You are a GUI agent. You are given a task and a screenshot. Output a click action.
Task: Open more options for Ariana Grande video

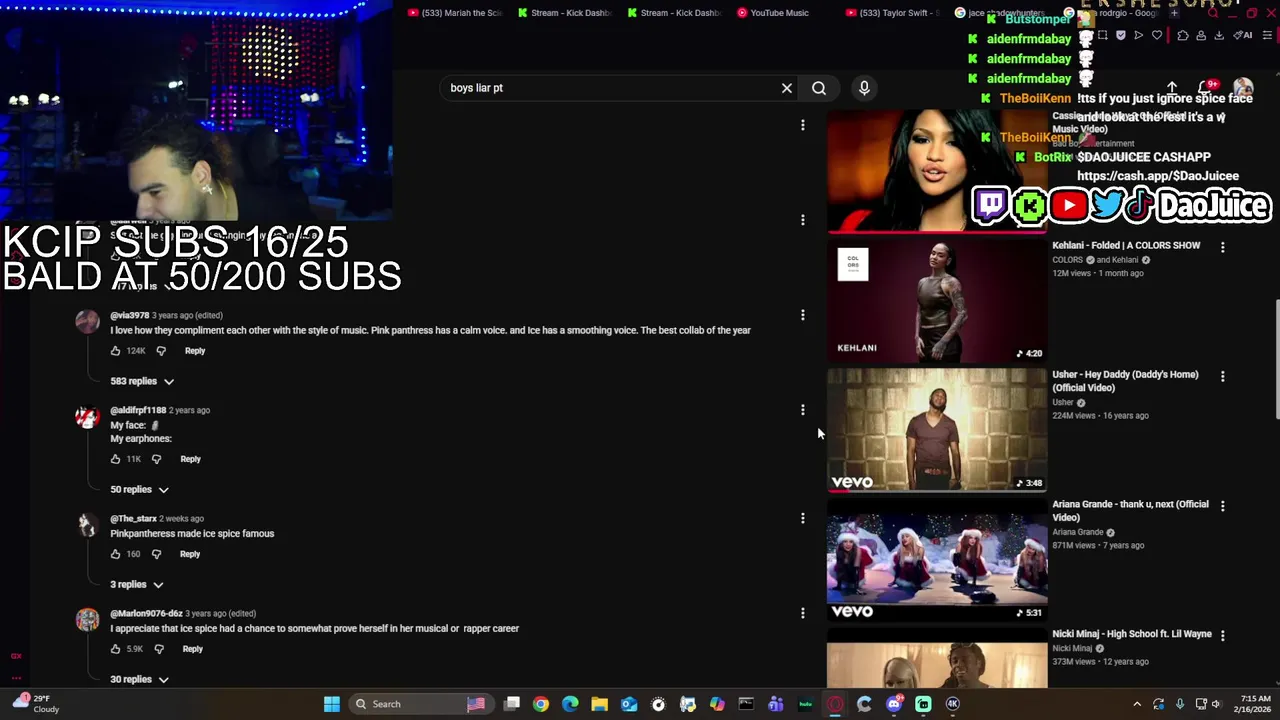pyautogui.click(x=1222, y=506)
